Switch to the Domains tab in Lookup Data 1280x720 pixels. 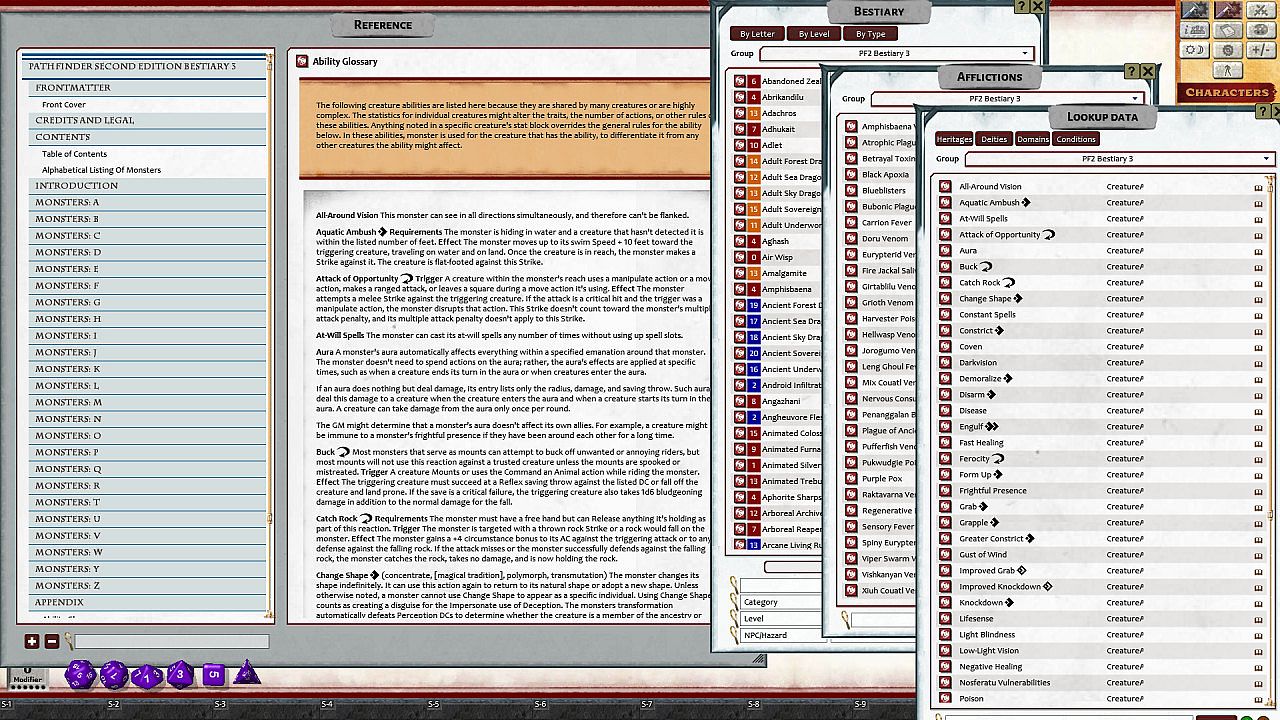tap(1033, 139)
